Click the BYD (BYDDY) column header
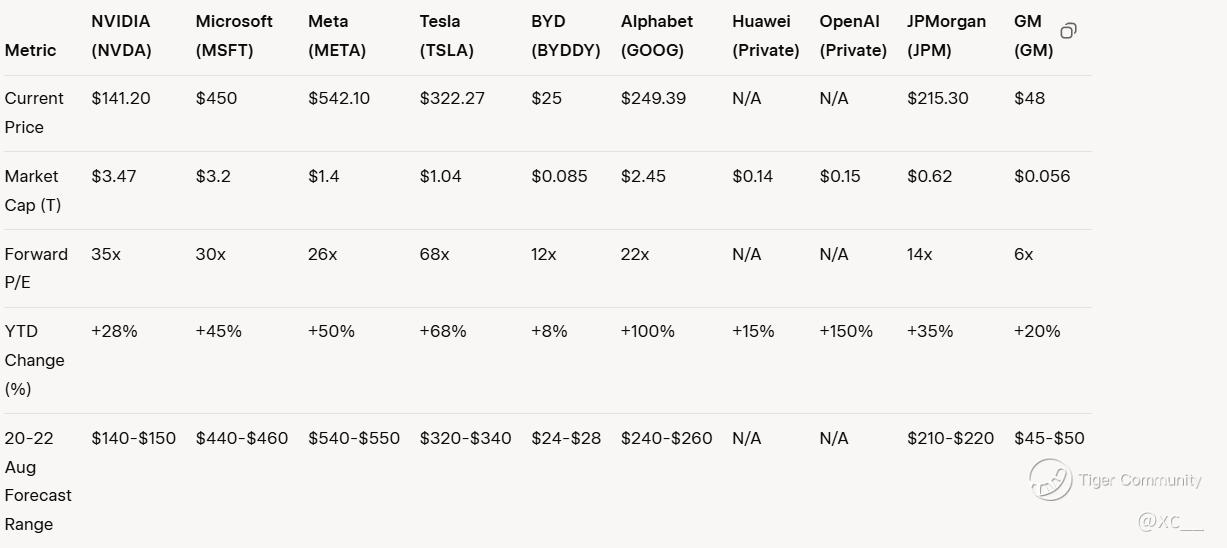The image size is (1227, 548). point(565,36)
